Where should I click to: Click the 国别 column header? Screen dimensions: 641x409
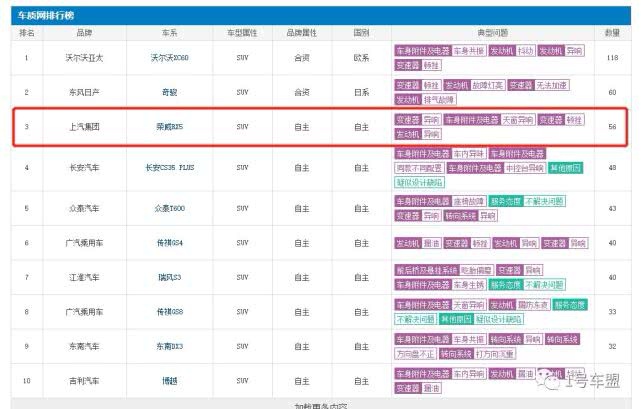tap(361, 33)
